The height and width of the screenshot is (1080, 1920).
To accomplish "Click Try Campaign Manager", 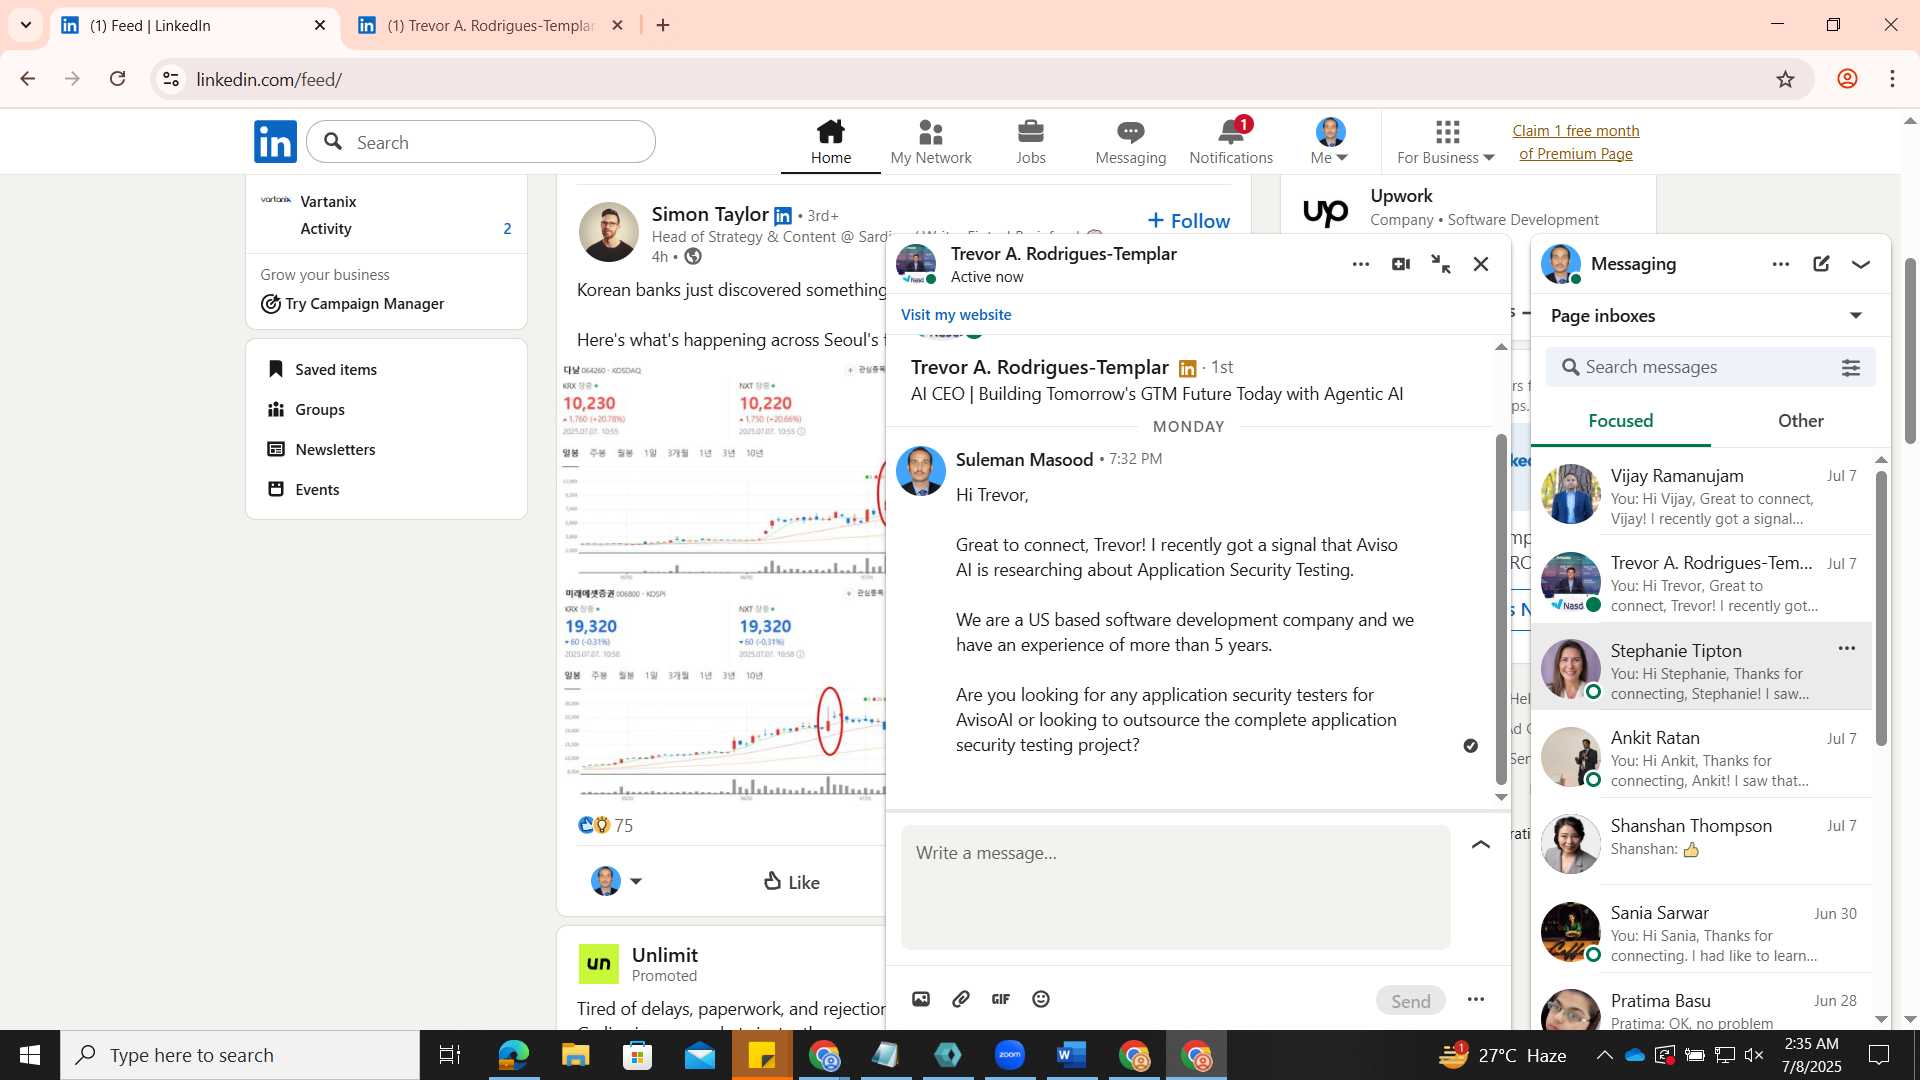I will (x=352, y=304).
